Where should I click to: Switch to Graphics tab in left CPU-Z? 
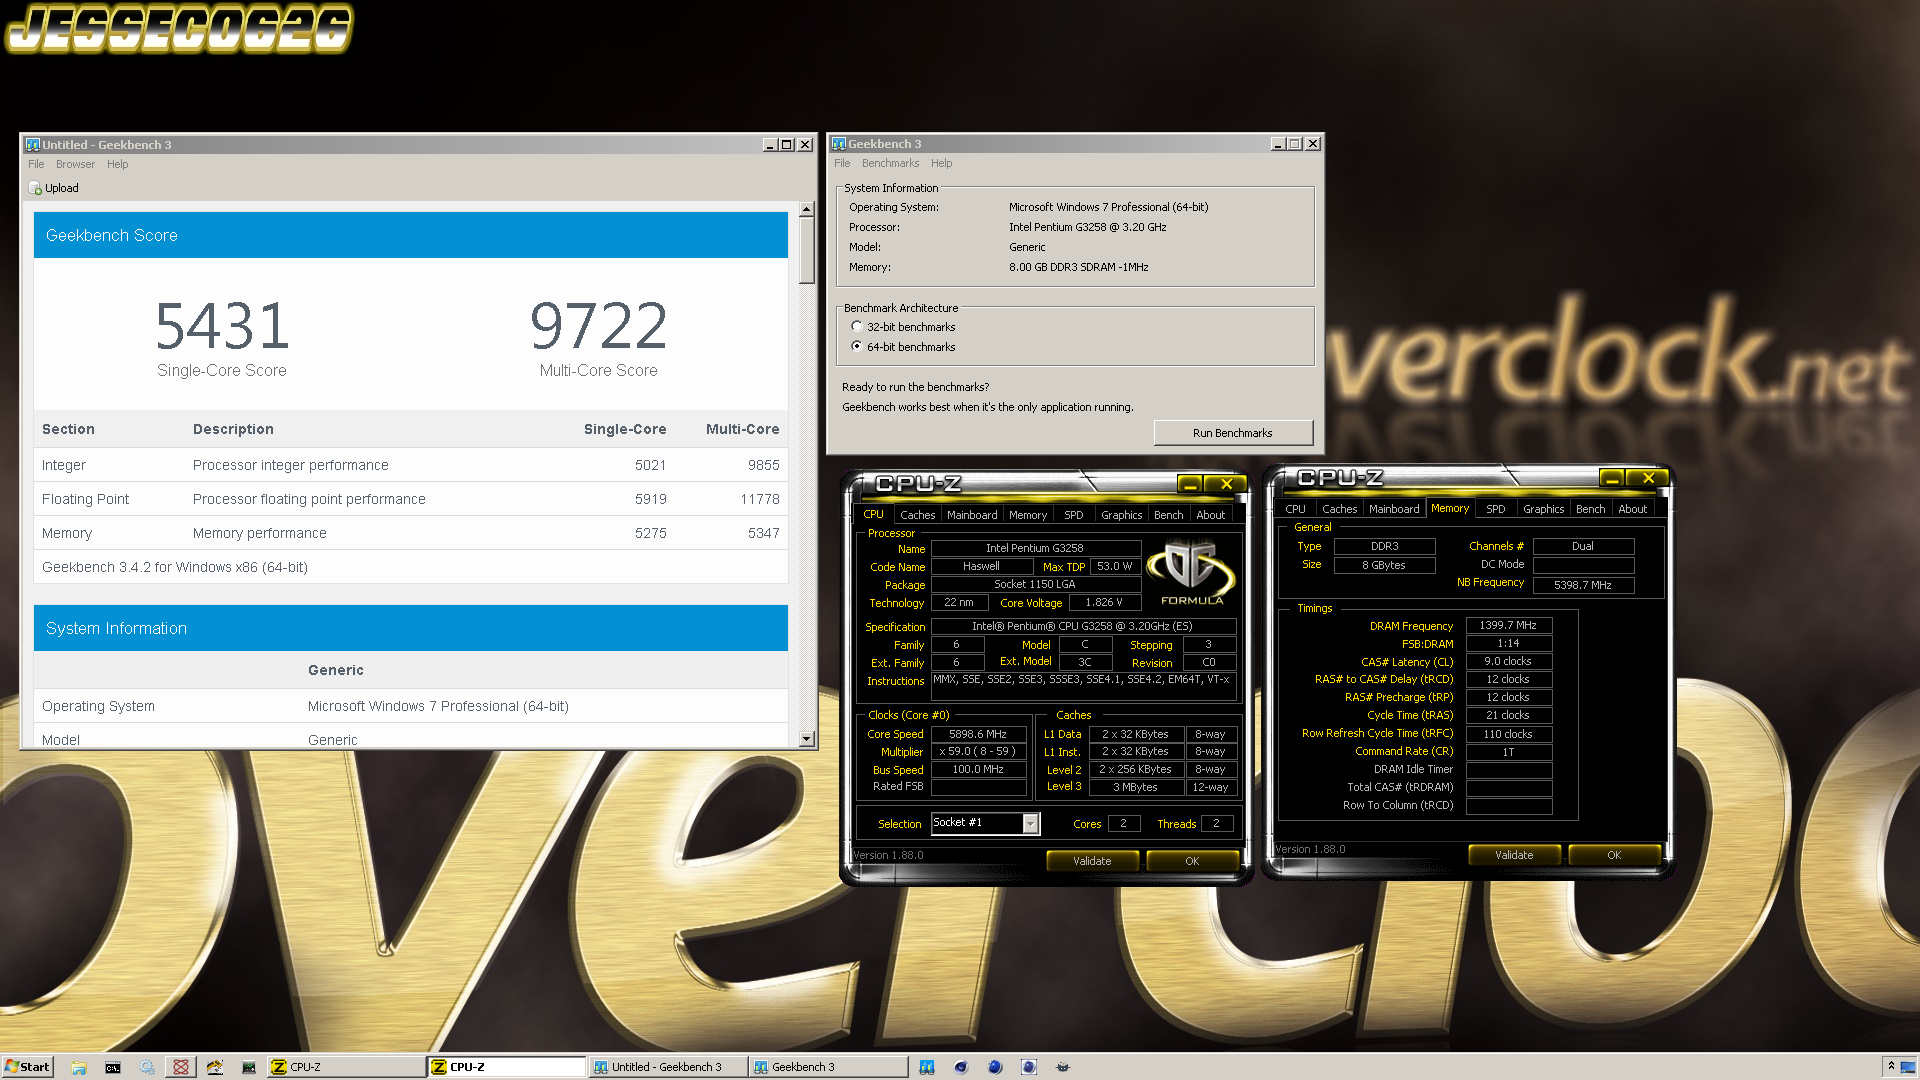[1121, 515]
